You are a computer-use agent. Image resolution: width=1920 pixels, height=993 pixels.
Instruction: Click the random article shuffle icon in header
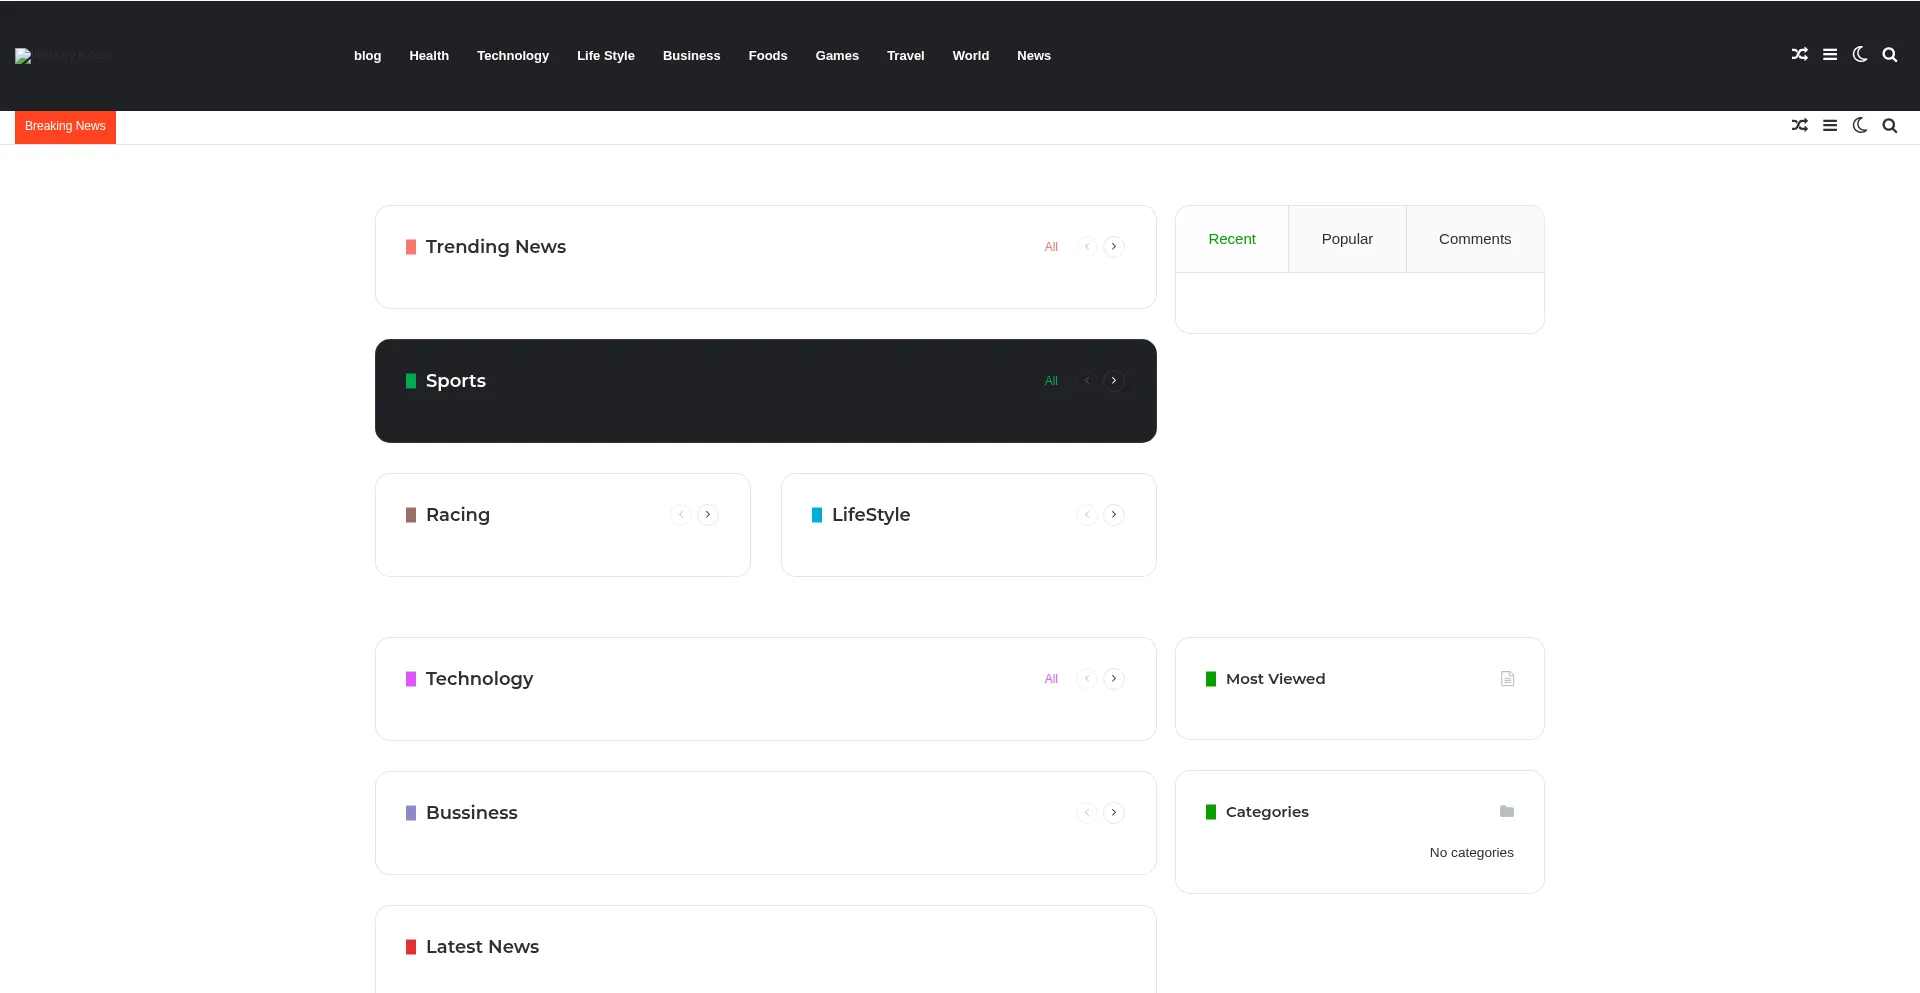(1799, 55)
